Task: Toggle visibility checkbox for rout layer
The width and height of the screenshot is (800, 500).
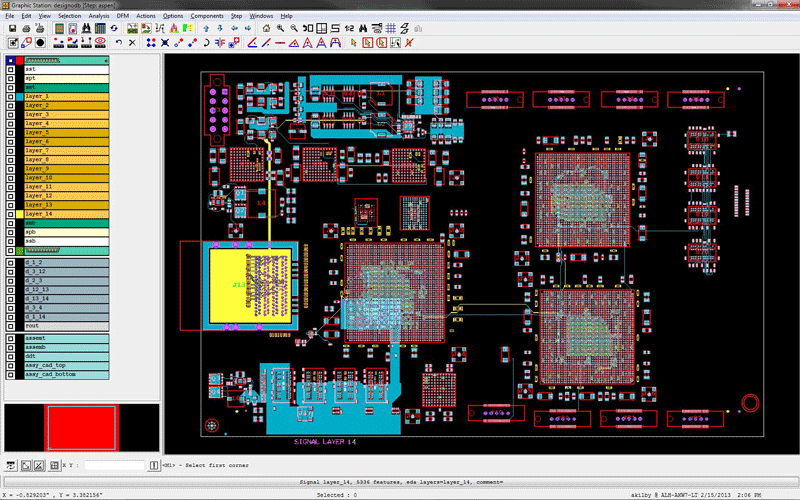Action: click(10, 326)
